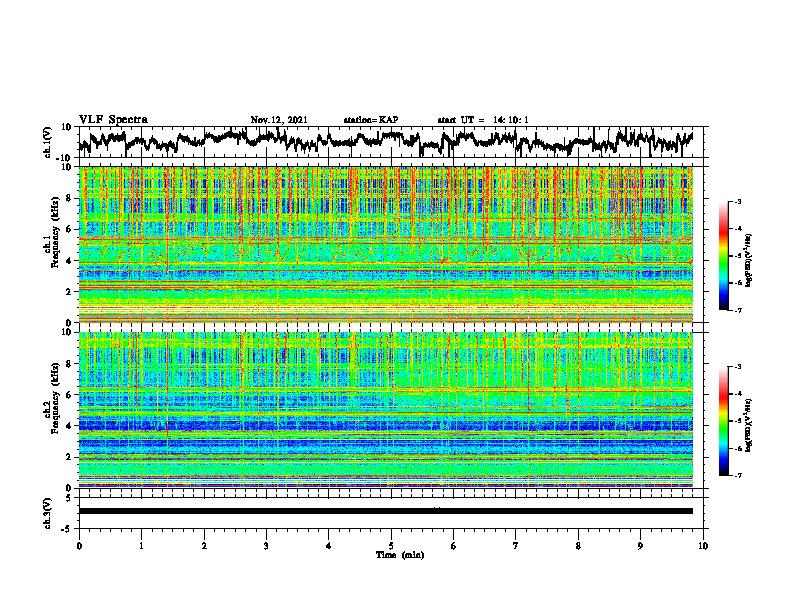Screen dimensions: 792x612
Task: Click inside the ch.2 spectrogram panel
Action: (386, 410)
